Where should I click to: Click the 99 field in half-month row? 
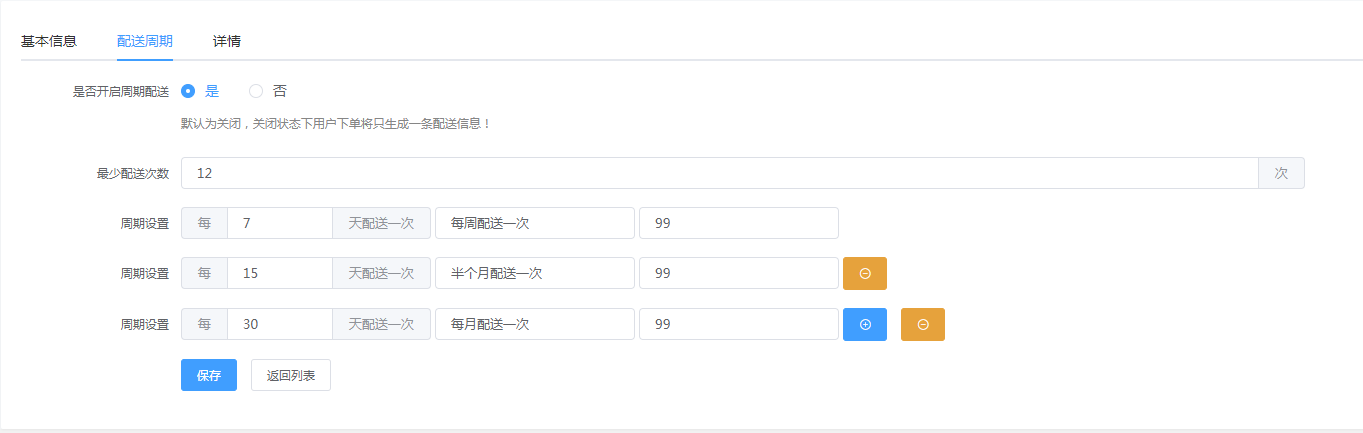point(739,273)
